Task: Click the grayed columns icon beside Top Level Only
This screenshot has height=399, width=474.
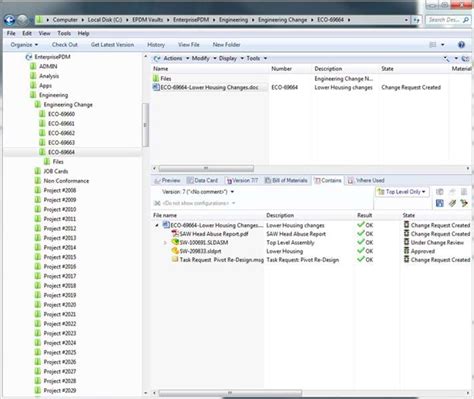Action: pos(440,192)
